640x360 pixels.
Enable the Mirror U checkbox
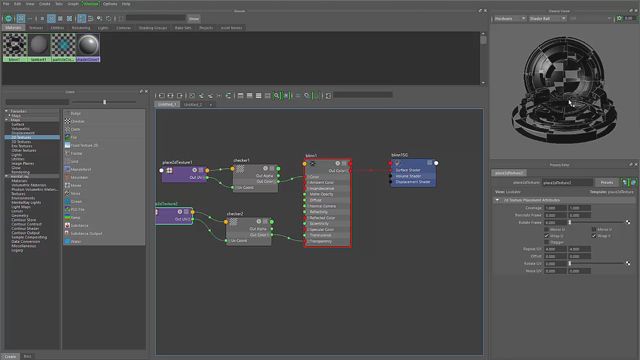pos(547,229)
